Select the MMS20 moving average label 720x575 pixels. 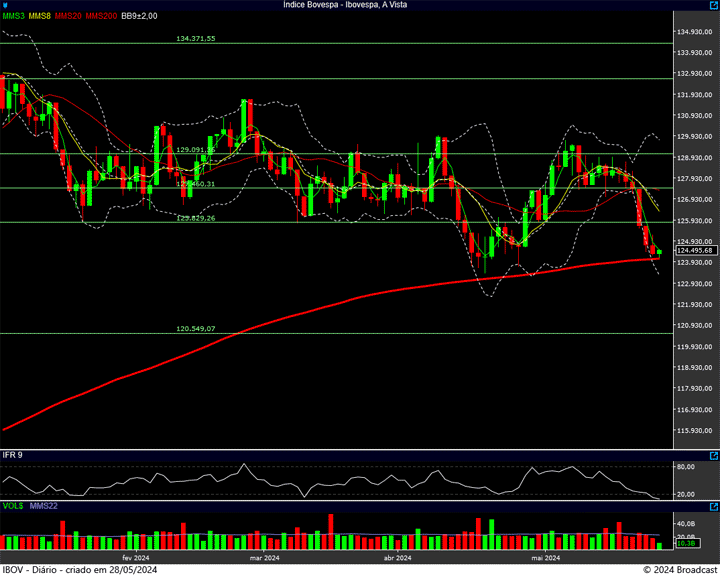click(68, 17)
